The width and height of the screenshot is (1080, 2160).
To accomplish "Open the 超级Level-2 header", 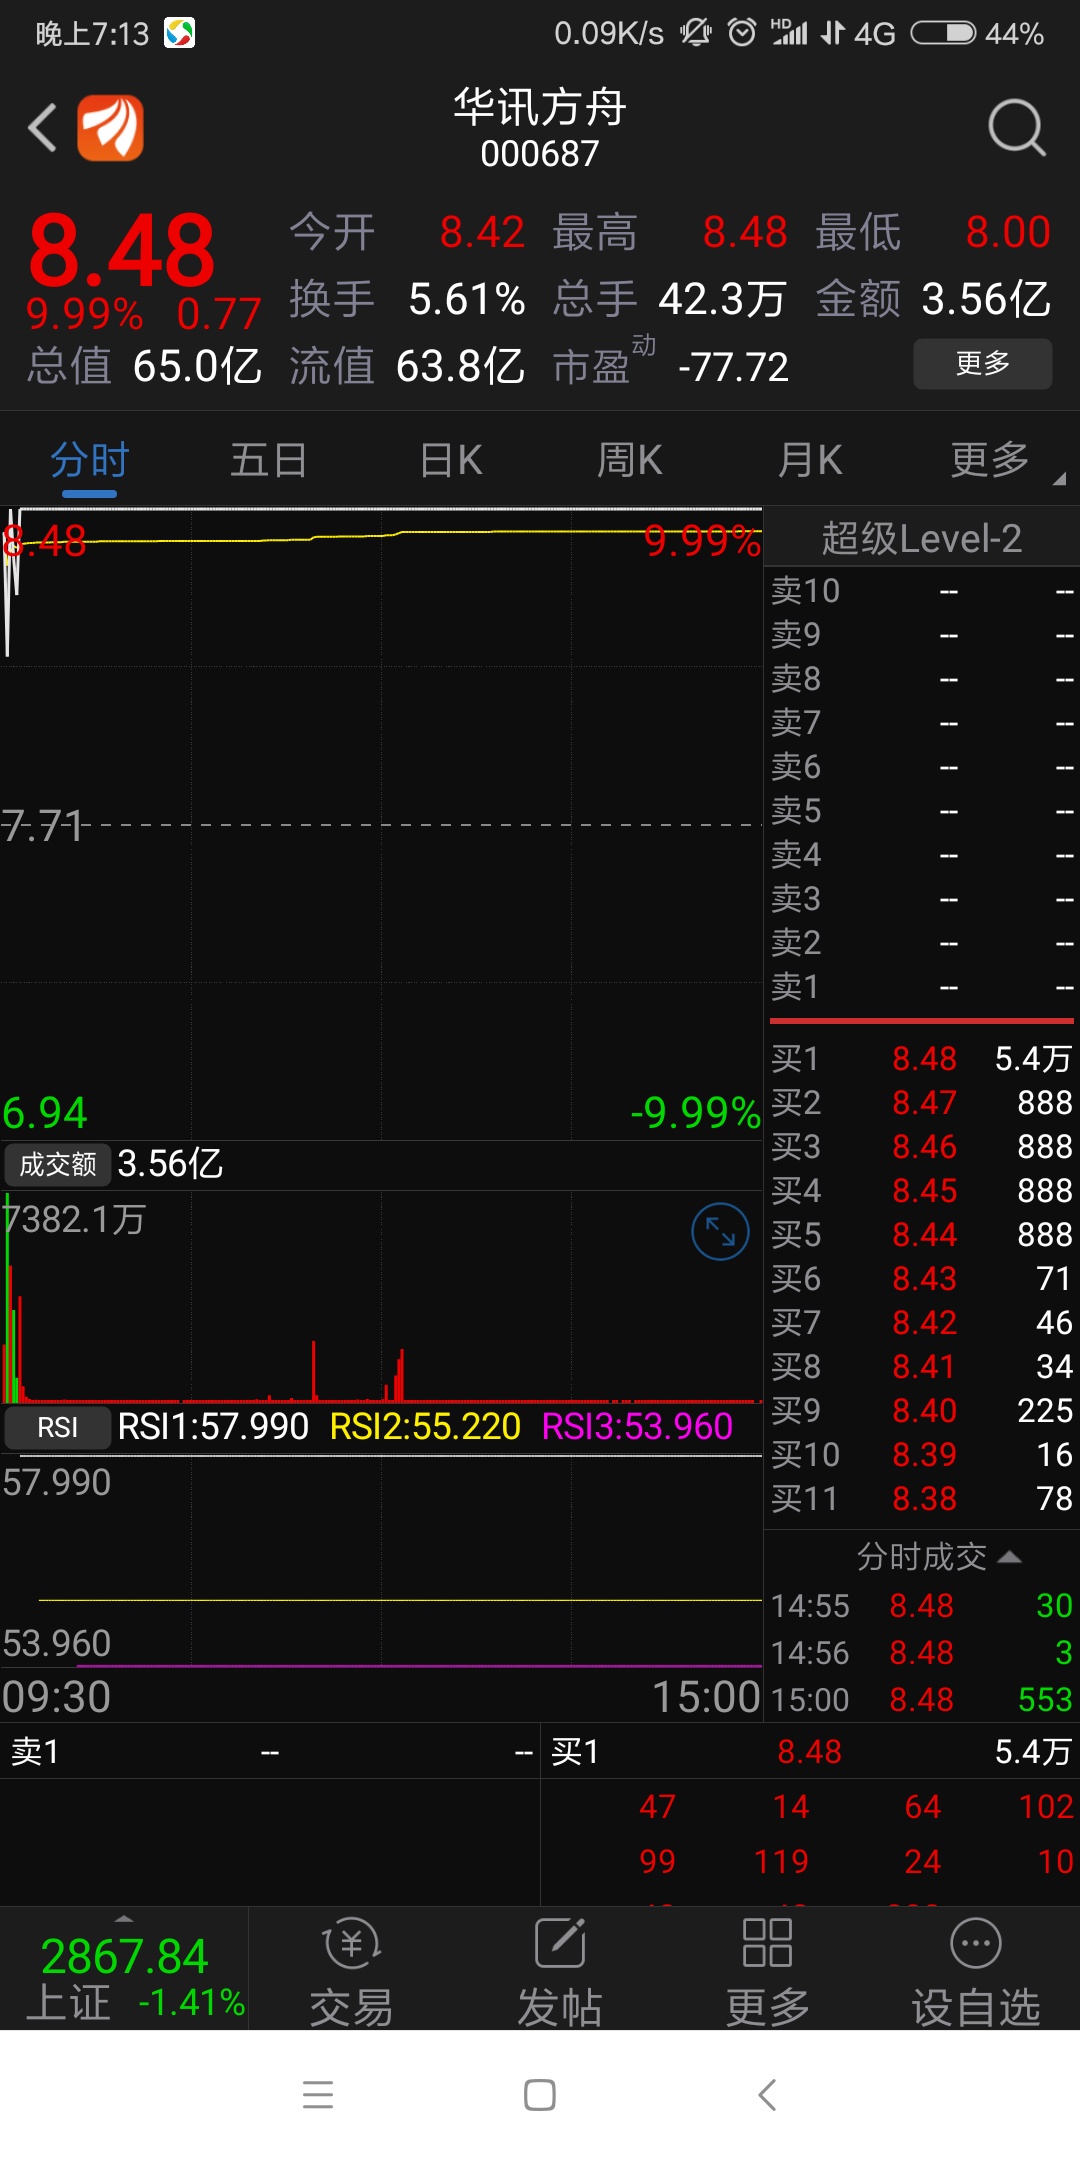I will [x=921, y=538].
